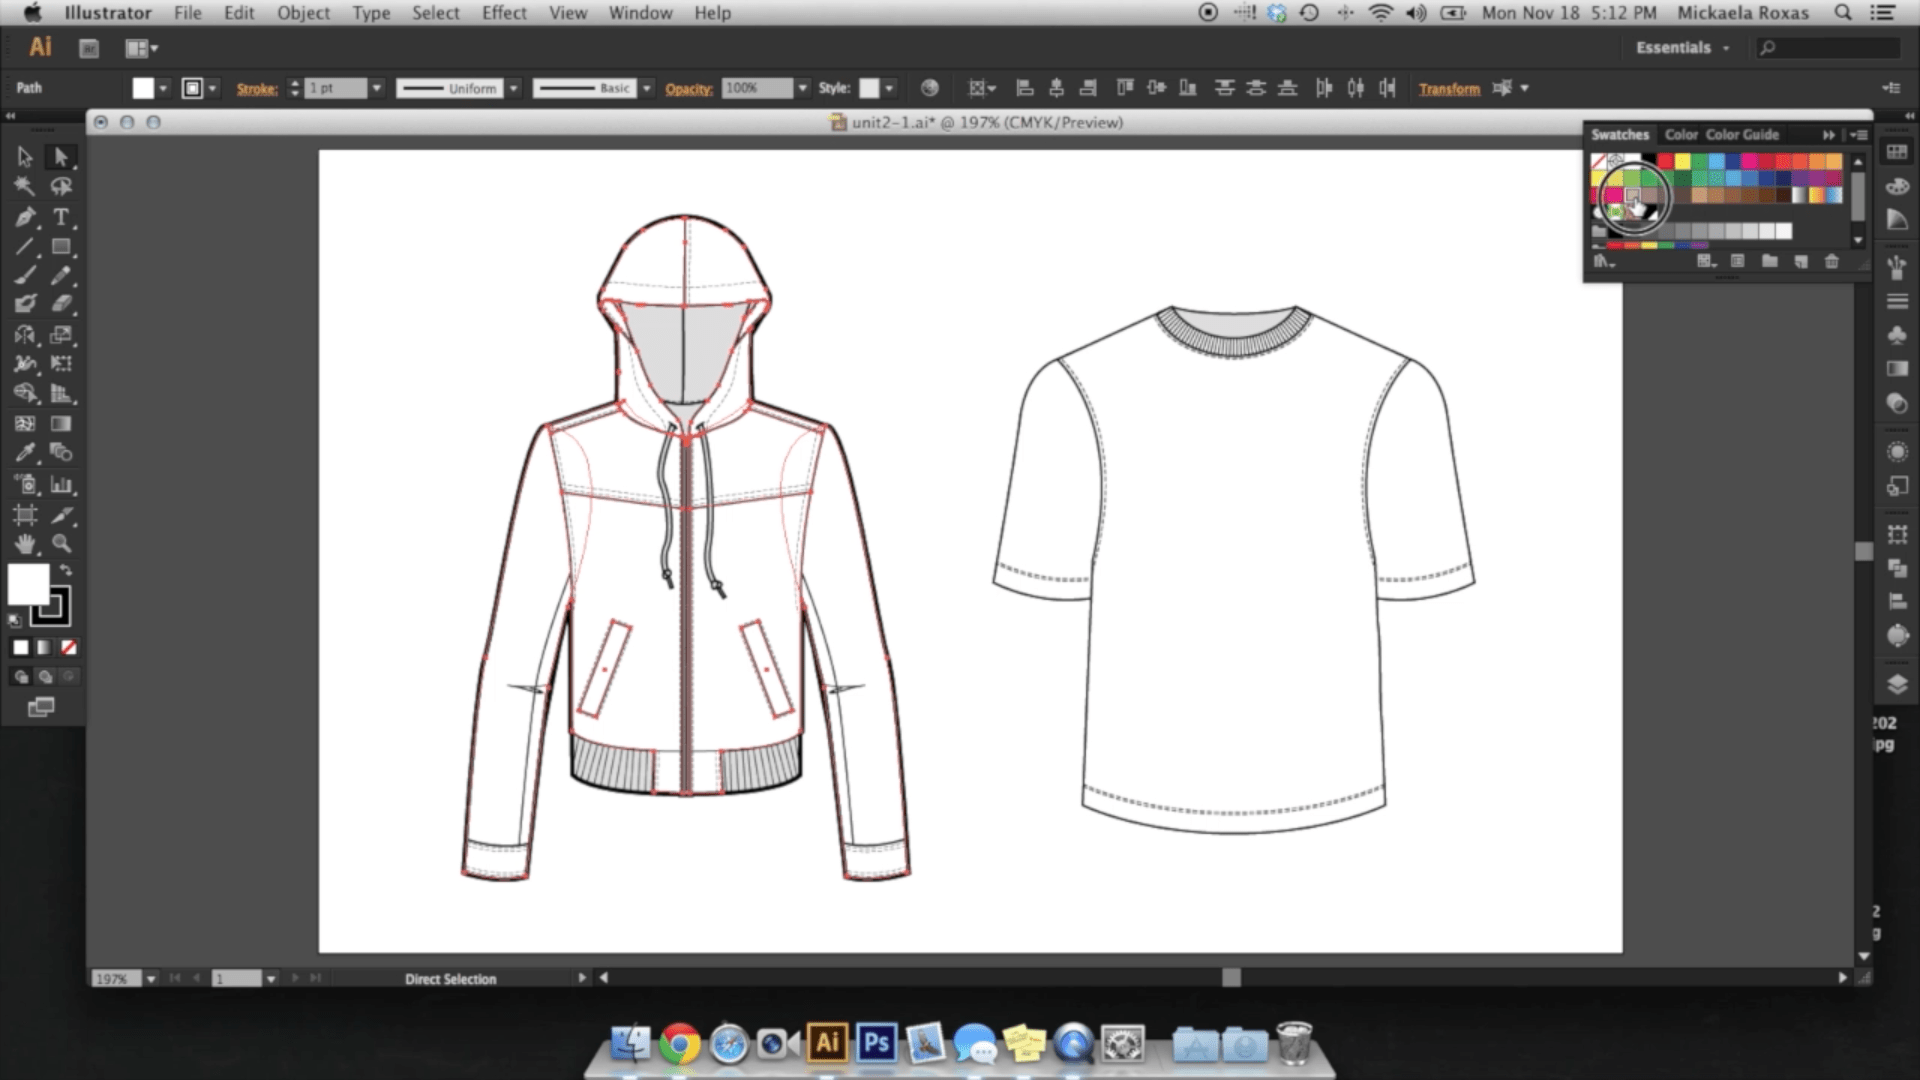1920x1080 pixels.
Task: Toggle fill to gradient in the toolbar
Action: coord(44,647)
